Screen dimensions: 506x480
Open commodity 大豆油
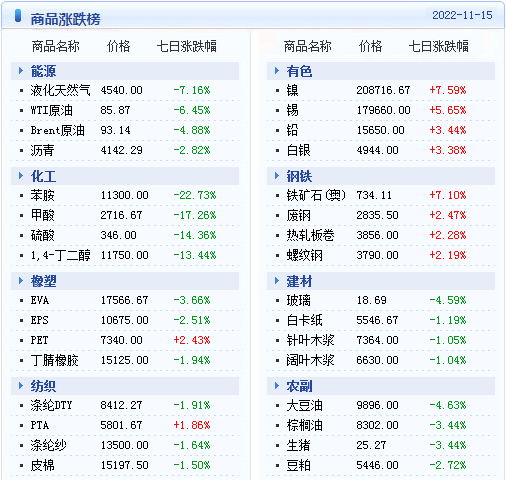coord(304,405)
